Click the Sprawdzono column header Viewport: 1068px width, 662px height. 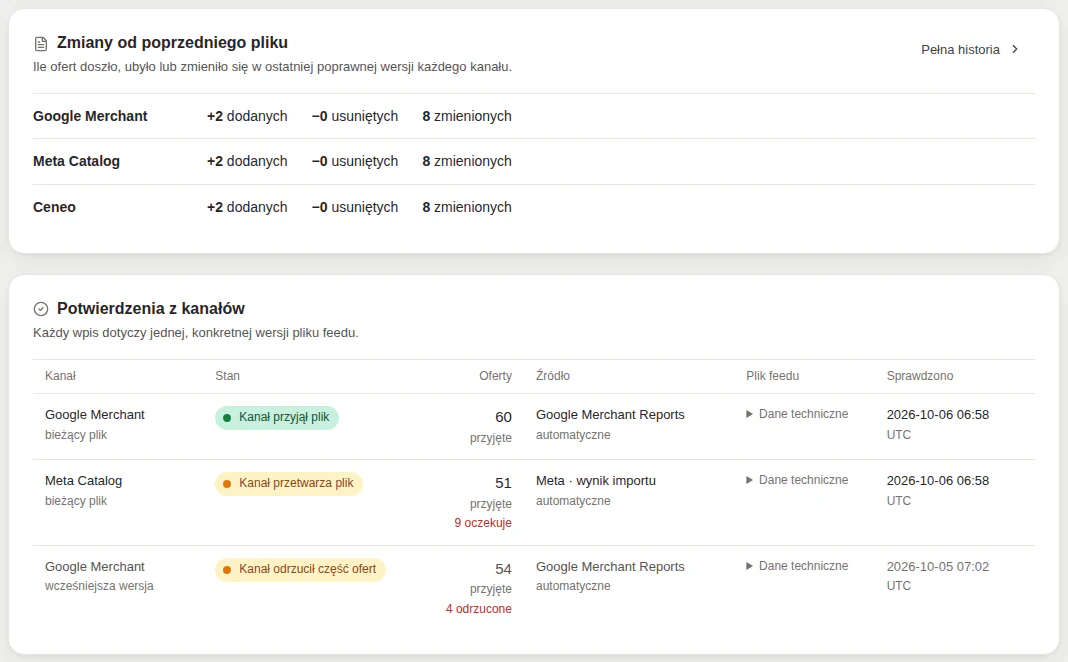[x=920, y=376]
